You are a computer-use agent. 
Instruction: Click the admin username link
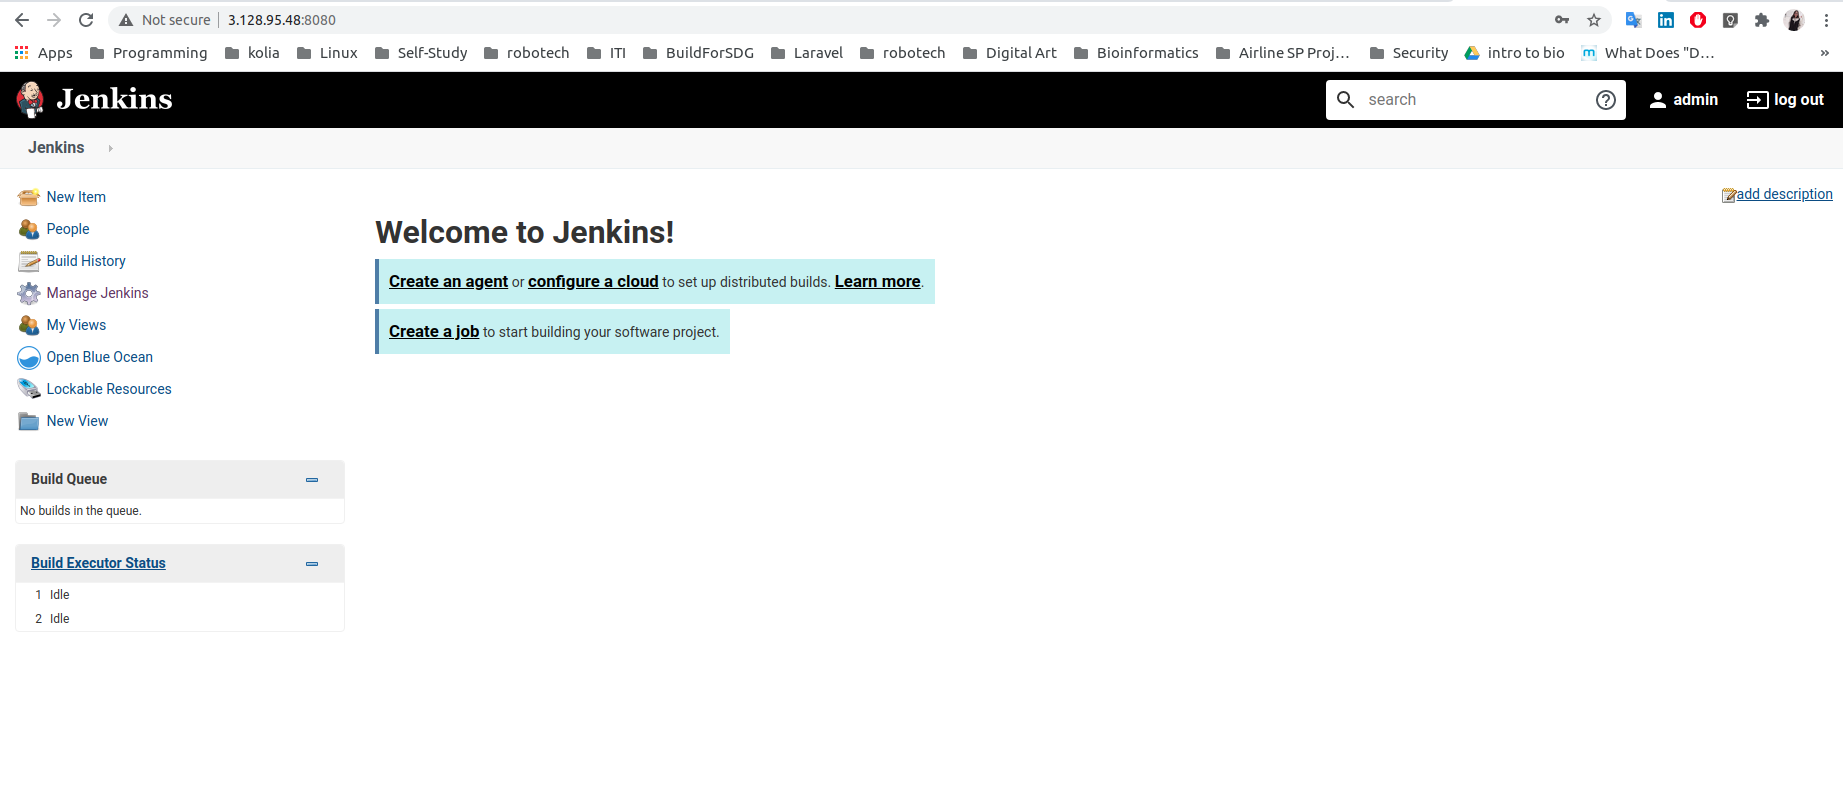(1695, 100)
